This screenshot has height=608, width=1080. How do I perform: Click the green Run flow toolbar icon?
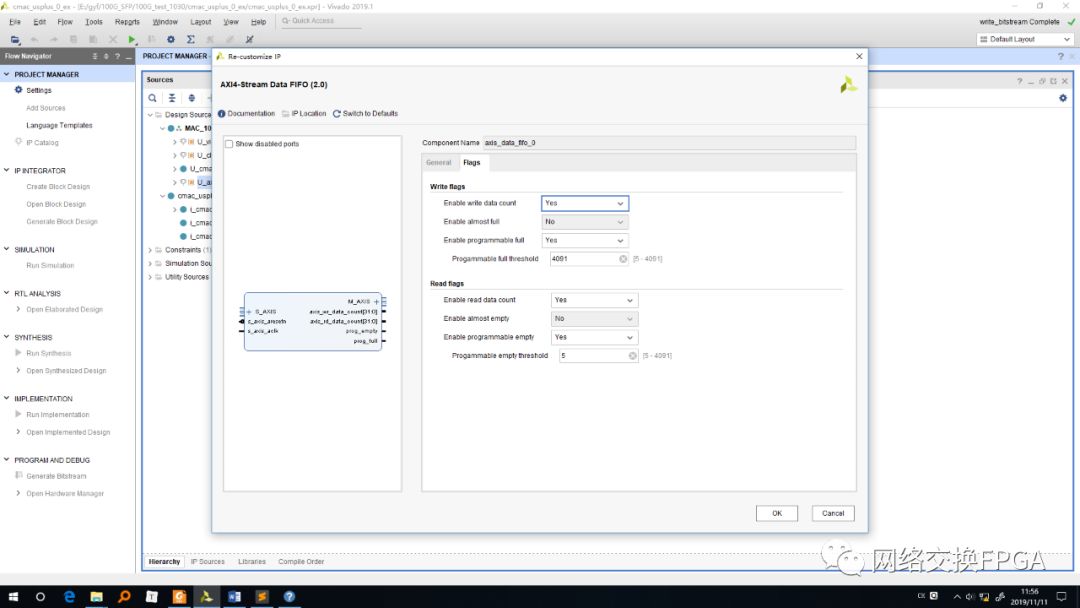[x=132, y=39]
